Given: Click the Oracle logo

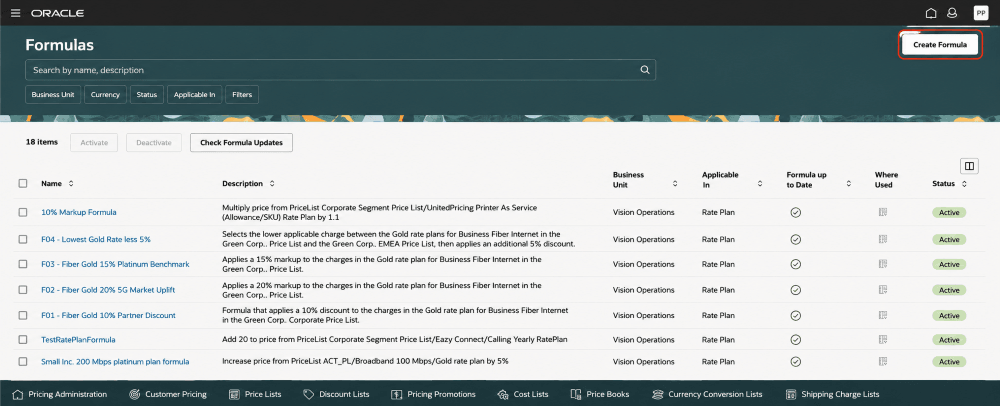Looking at the screenshot, I should pos(57,13).
